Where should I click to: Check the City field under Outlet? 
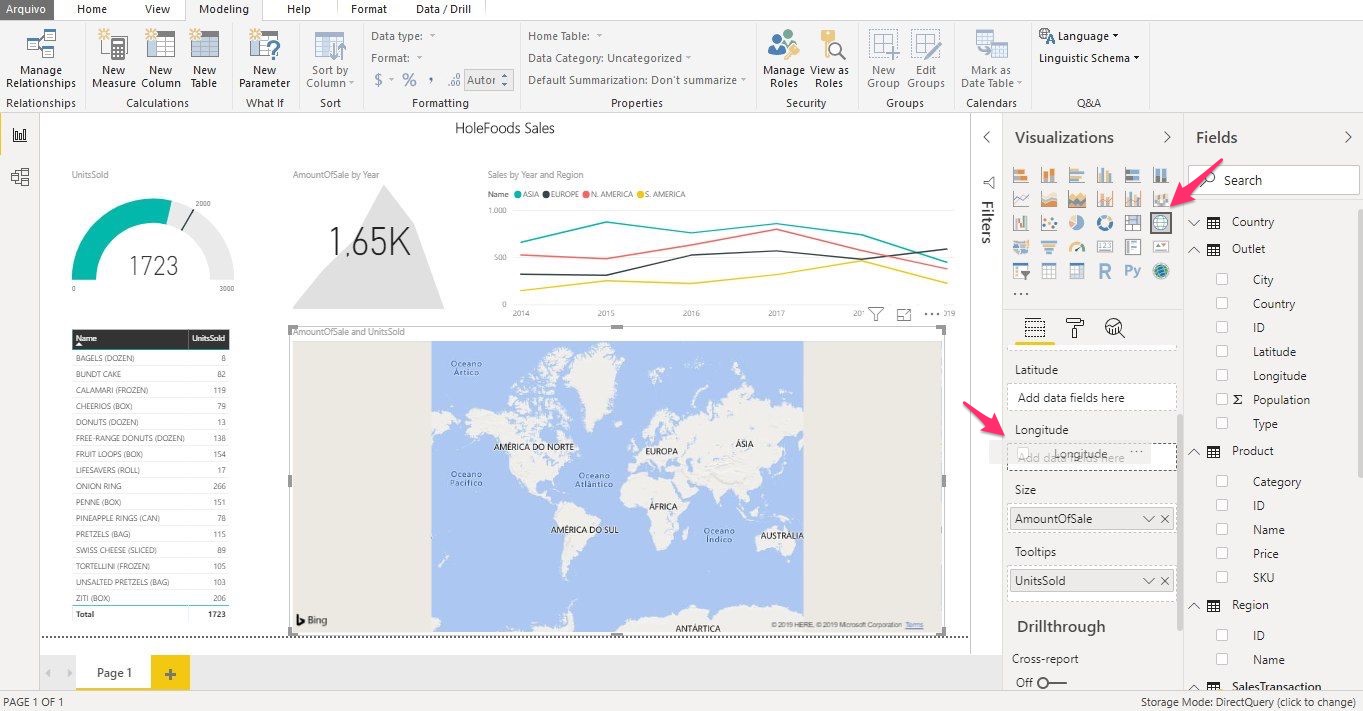pos(1222,280)
